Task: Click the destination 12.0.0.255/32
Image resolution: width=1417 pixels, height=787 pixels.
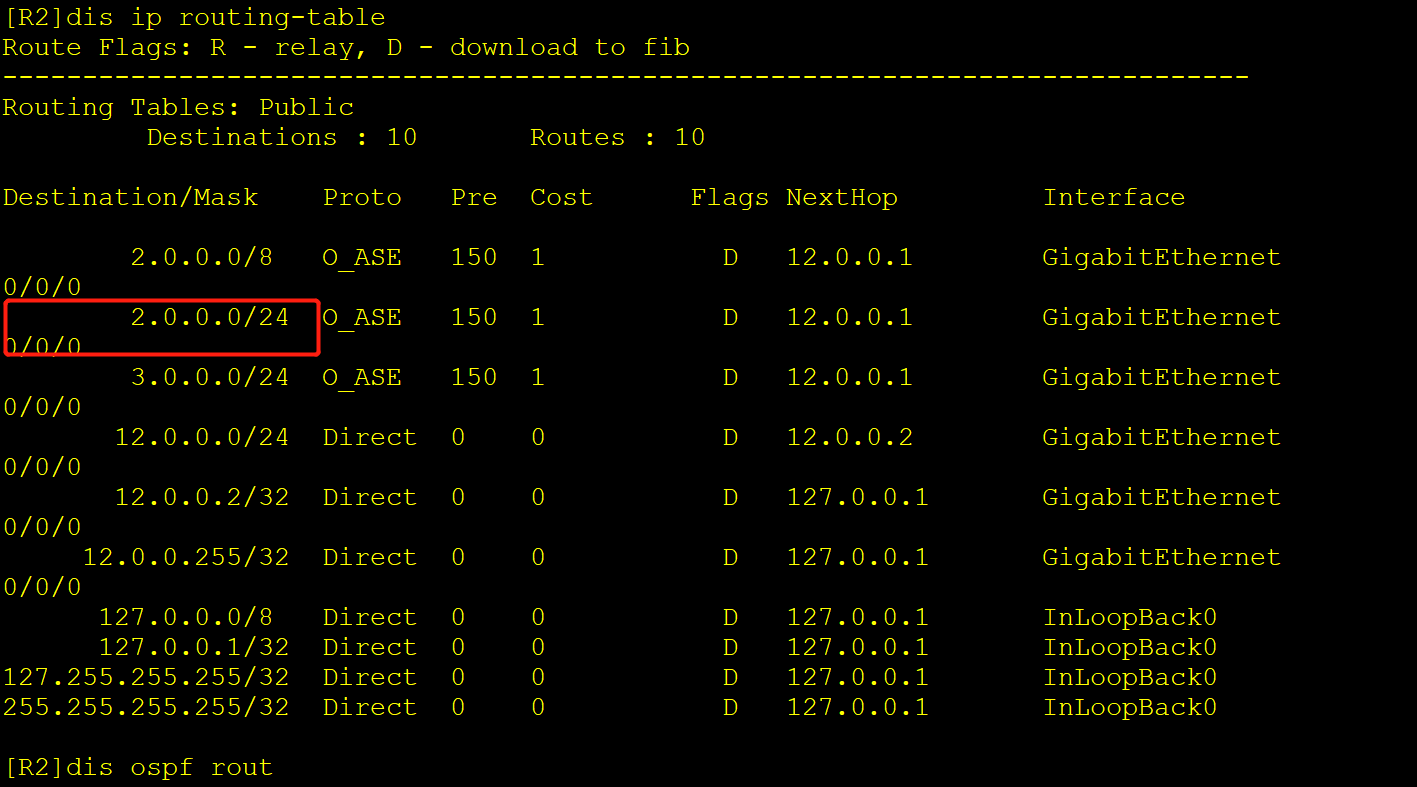Action: click(x=185, y=557)
